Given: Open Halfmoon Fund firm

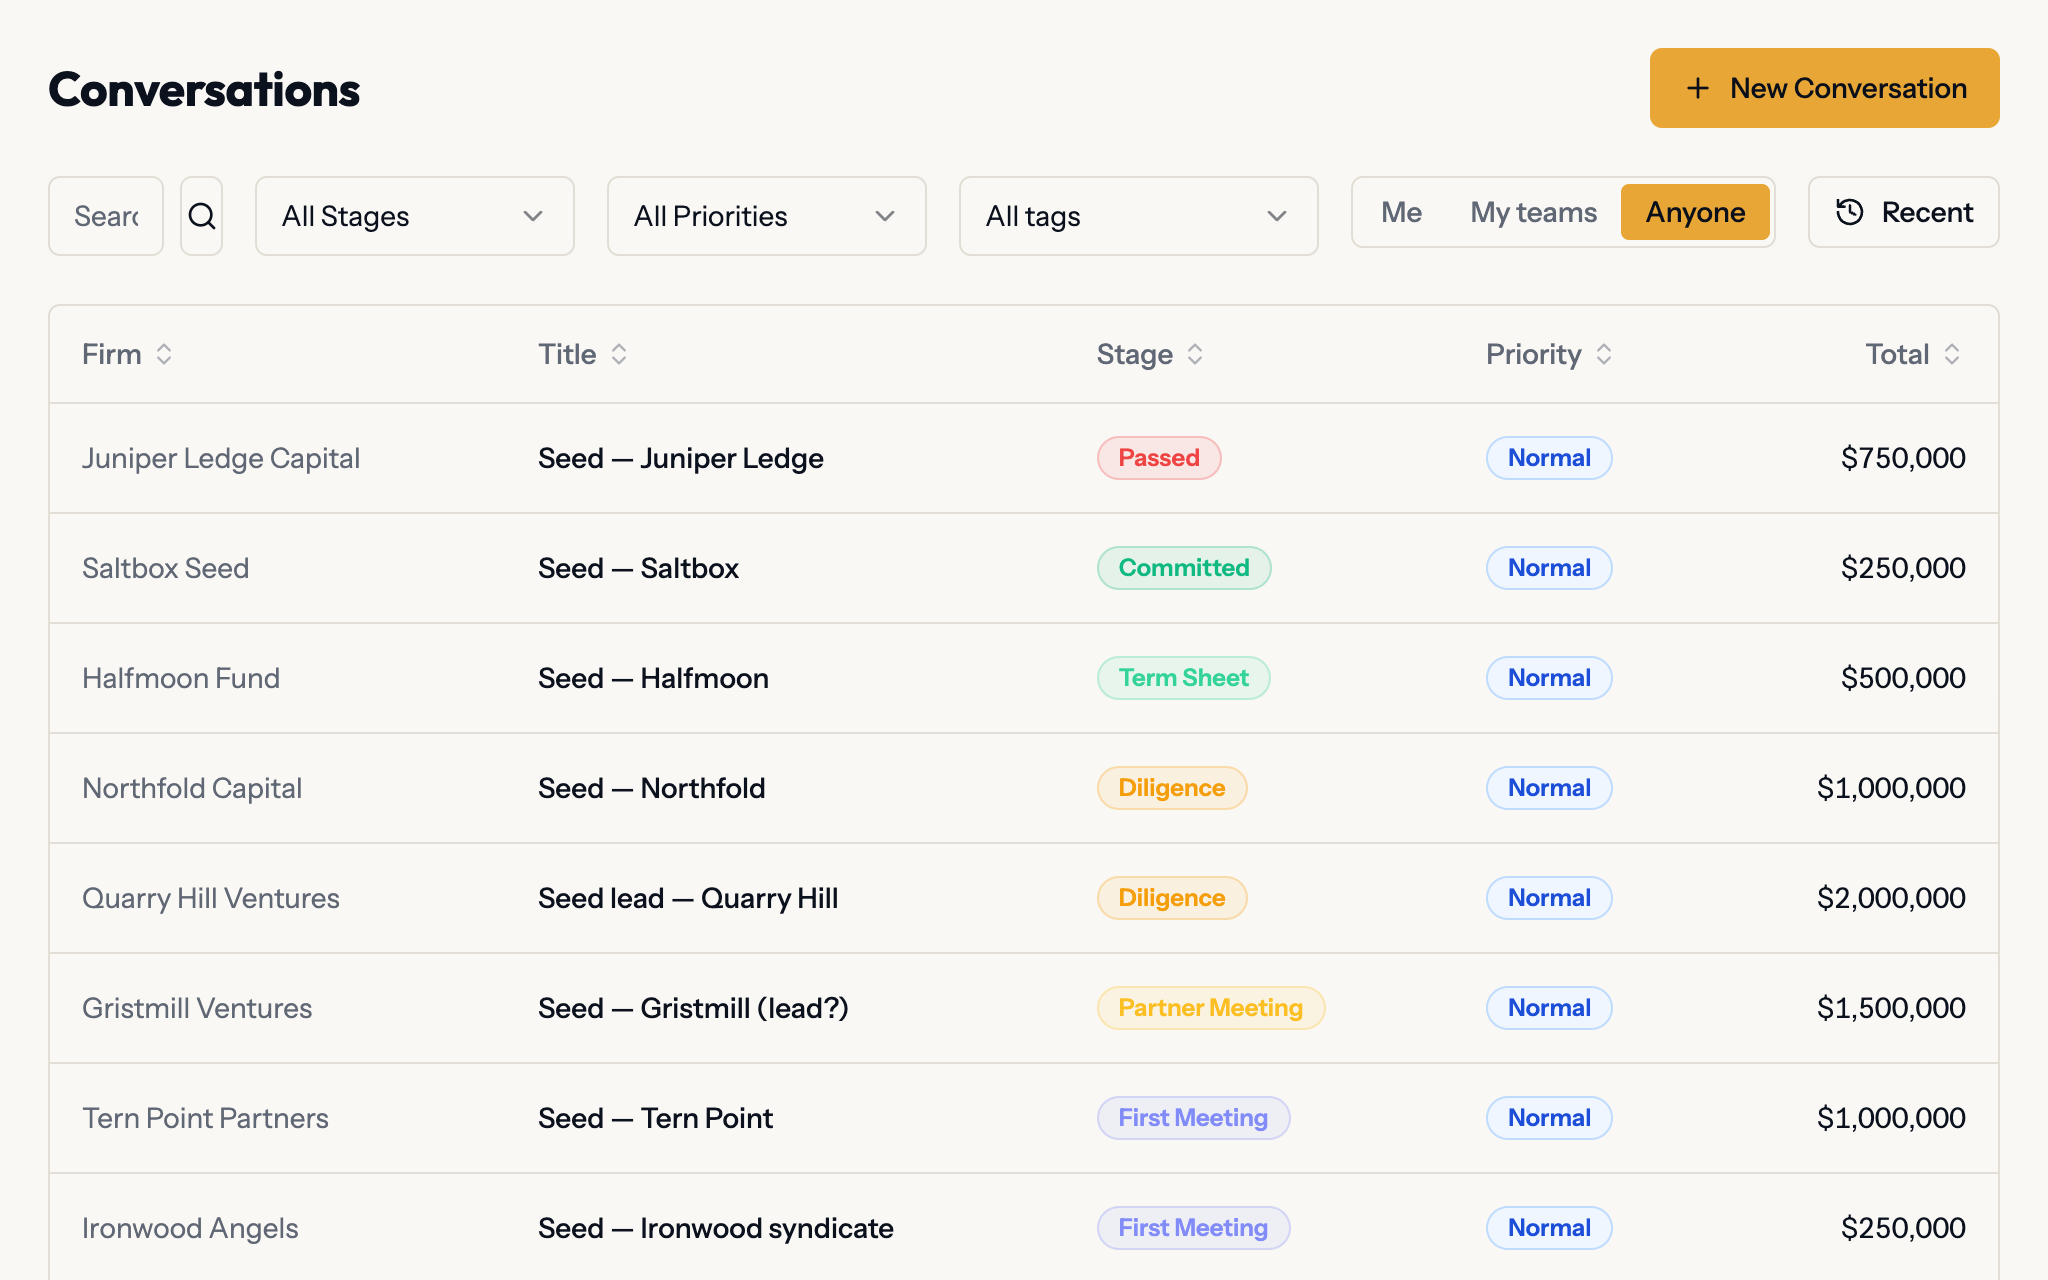Looking at the screenshot, I should point(181,678).
